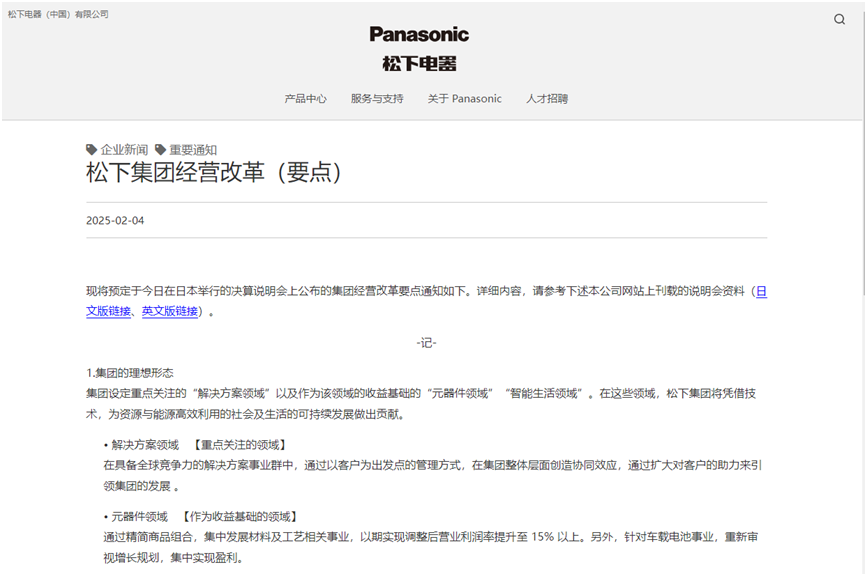Open the search magnifier icon

pyautogui.click(x=839, y=19)
